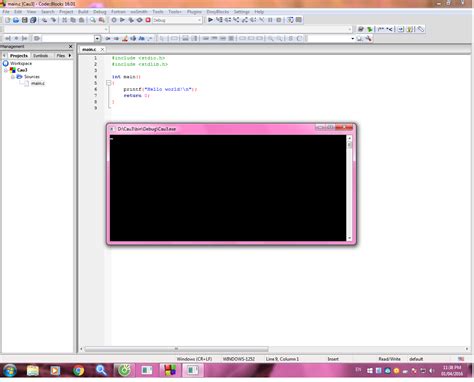Click the debugger Step Into icon

[x=236, y=20]
